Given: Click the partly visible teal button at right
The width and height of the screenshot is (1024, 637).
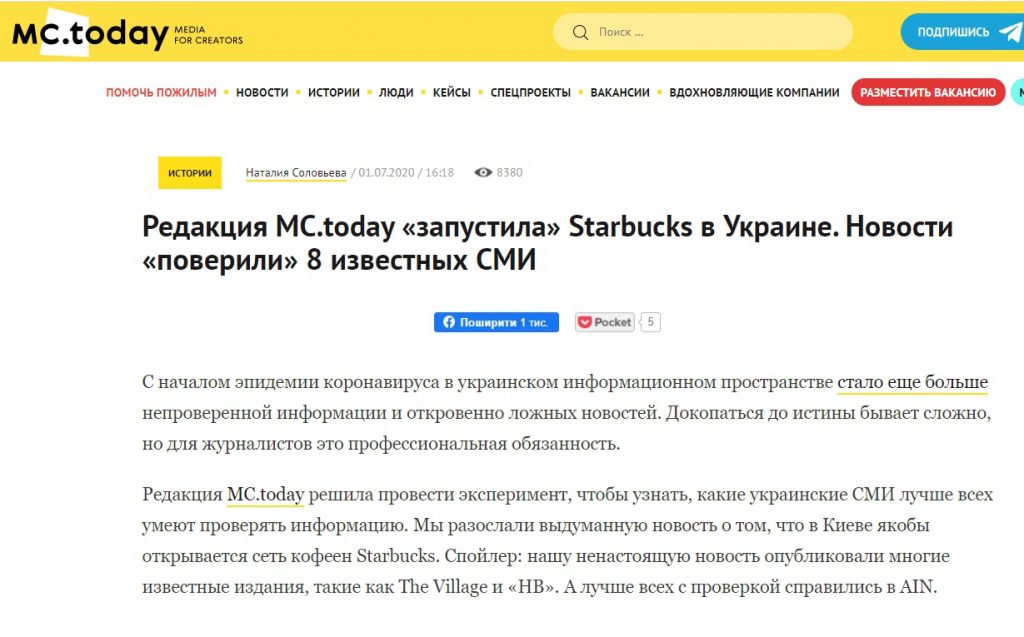Looking at the screenshot, I should click(1017, 92).
